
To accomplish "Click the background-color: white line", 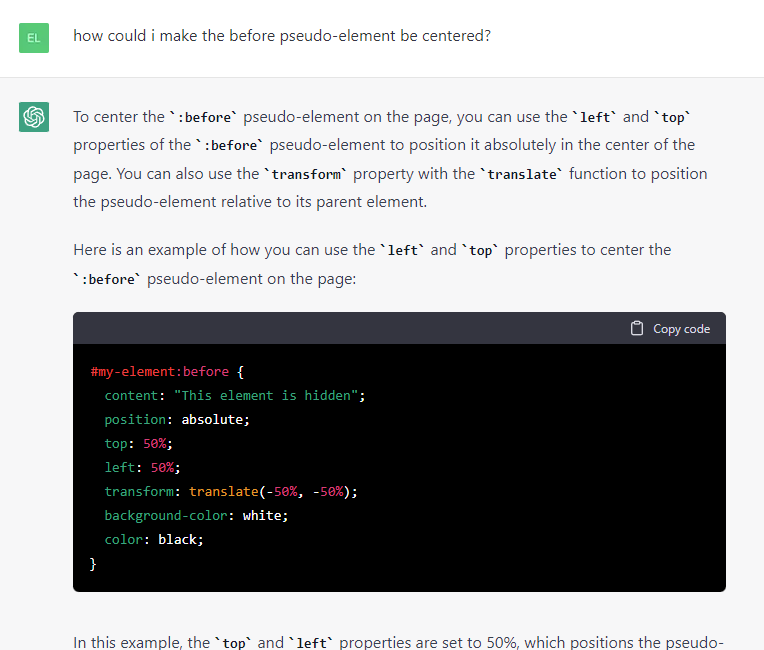I will [x=196, y=516].
